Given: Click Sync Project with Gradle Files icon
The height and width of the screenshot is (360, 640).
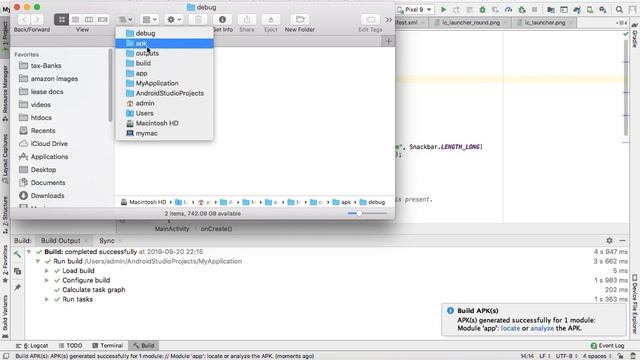Looking at the screenshot, I should click(577, 9).
